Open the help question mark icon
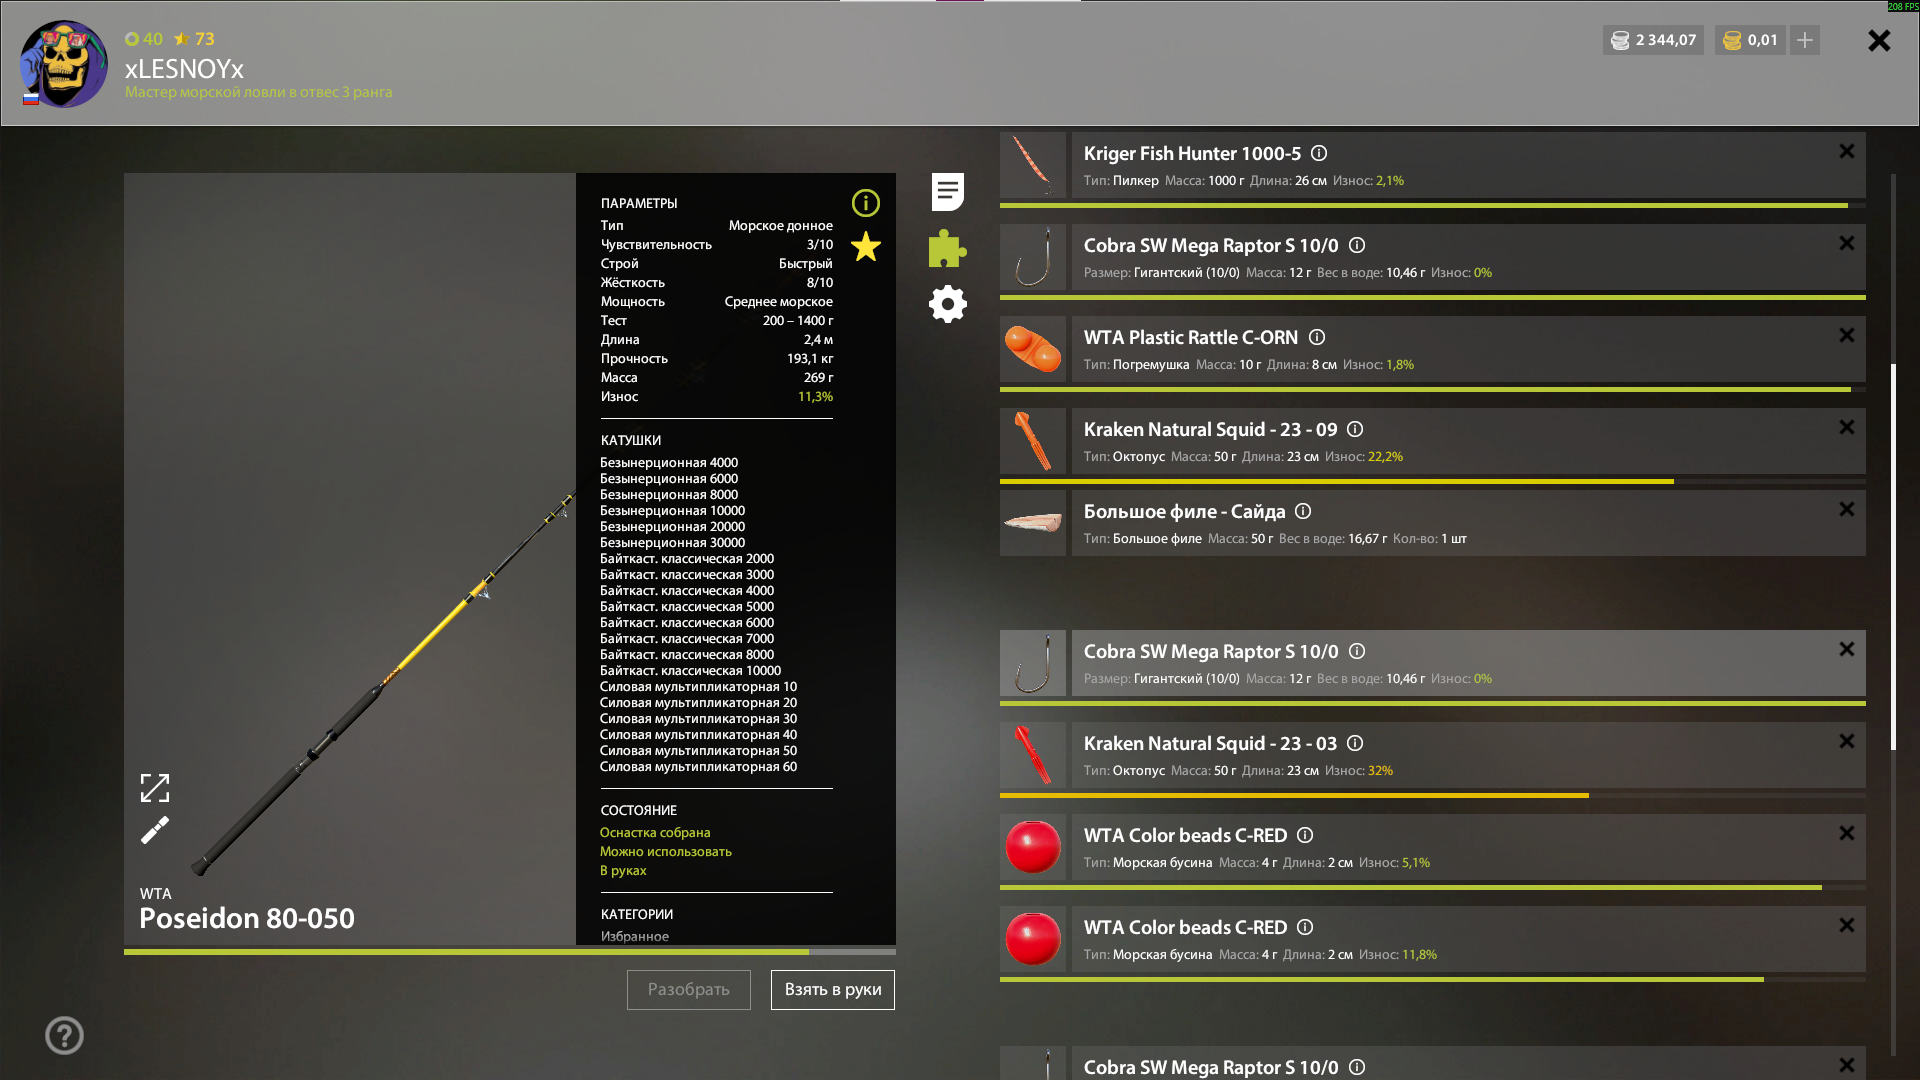 tap(64, 1035)
